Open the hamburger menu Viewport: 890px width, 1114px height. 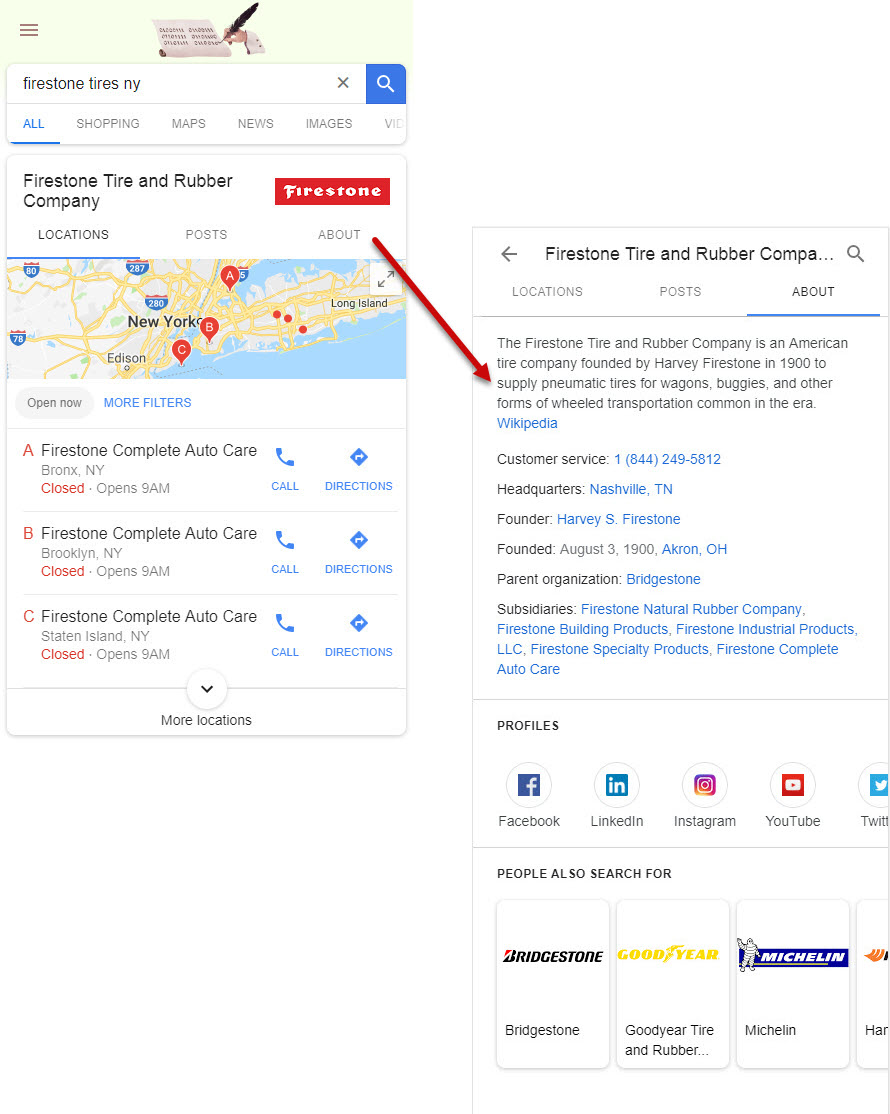29,30
